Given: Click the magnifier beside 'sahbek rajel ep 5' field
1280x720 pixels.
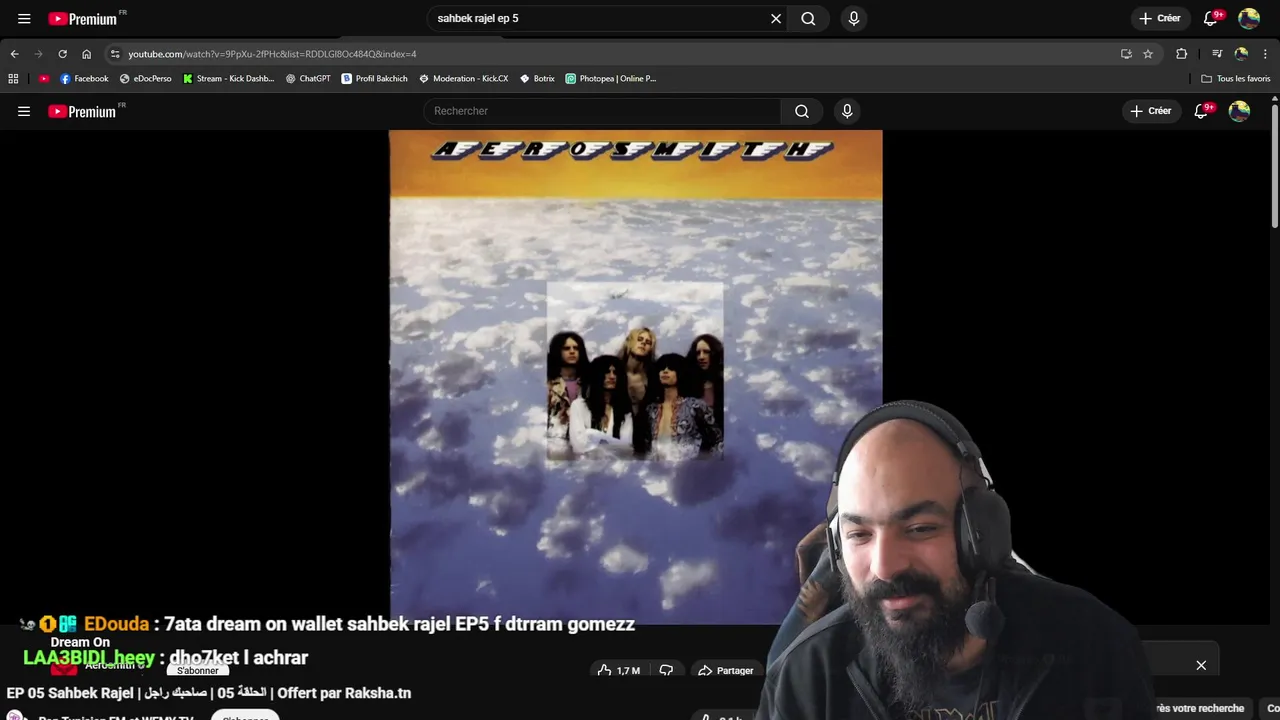Looking at the screenshot, I should click(808, 18).
